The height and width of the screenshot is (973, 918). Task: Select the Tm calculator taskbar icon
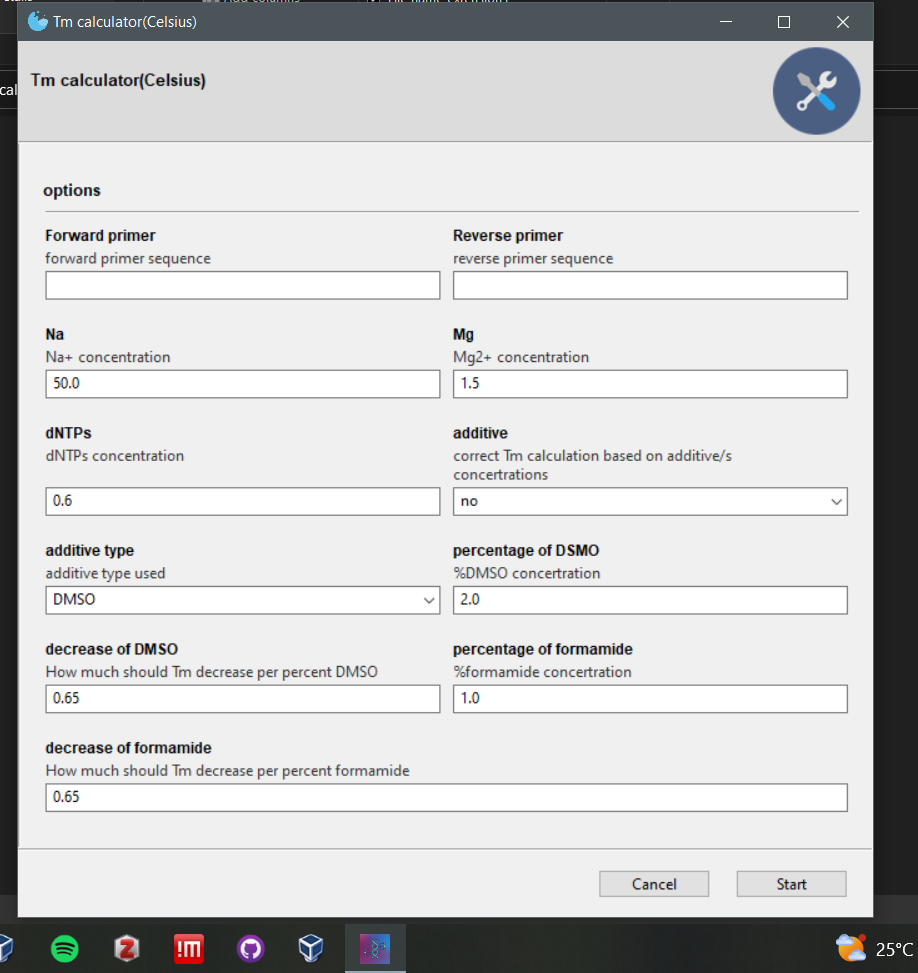point(375,948)
